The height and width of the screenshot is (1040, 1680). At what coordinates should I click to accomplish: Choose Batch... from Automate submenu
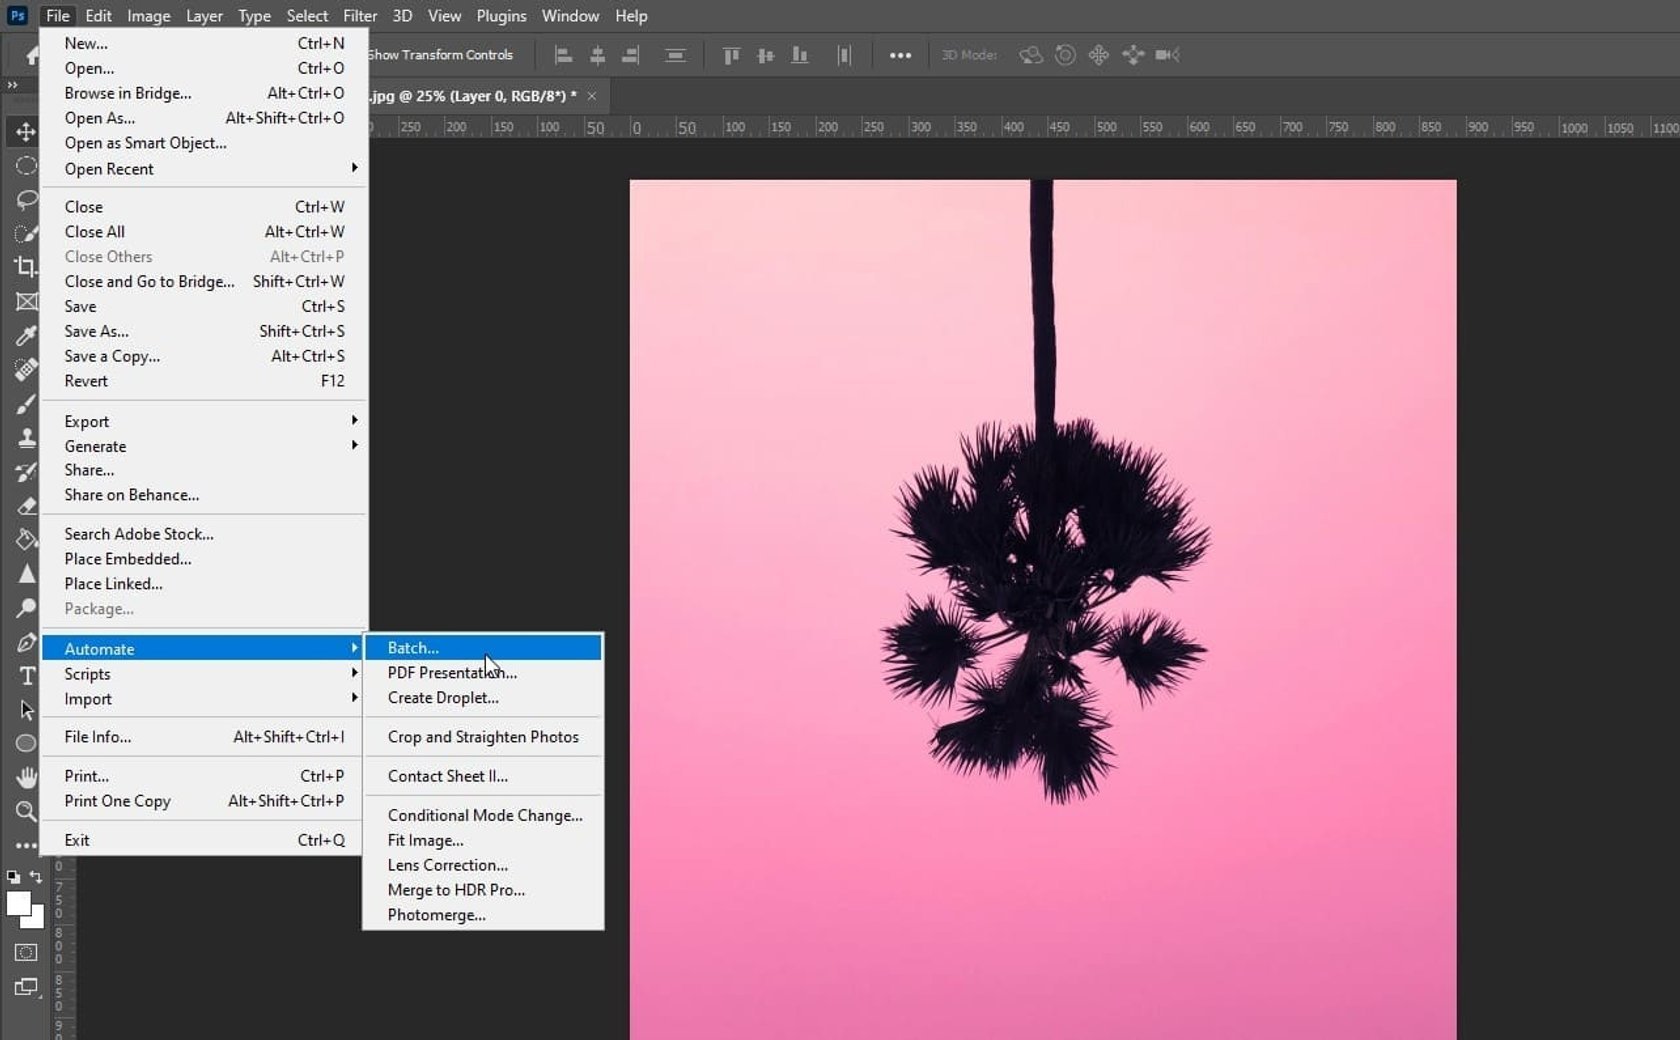tap(483, 648)
